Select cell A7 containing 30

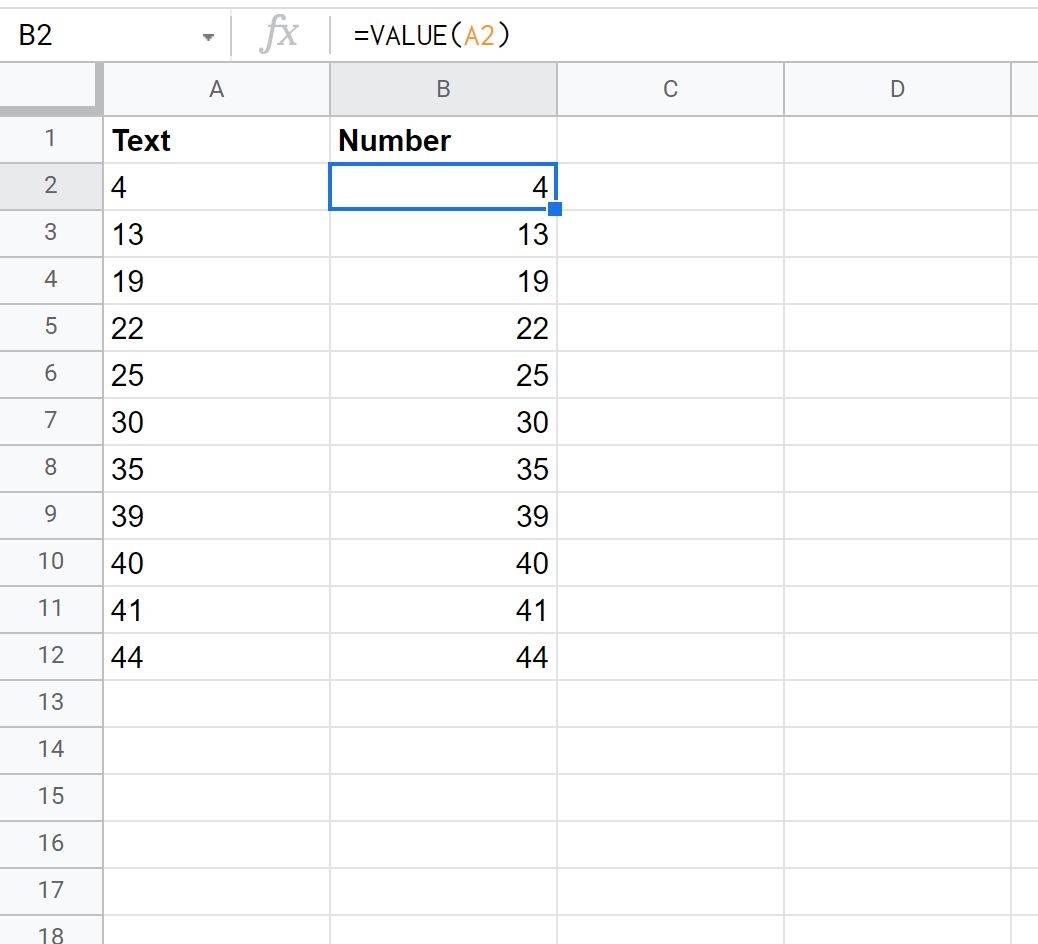click(x=216, y=422)
